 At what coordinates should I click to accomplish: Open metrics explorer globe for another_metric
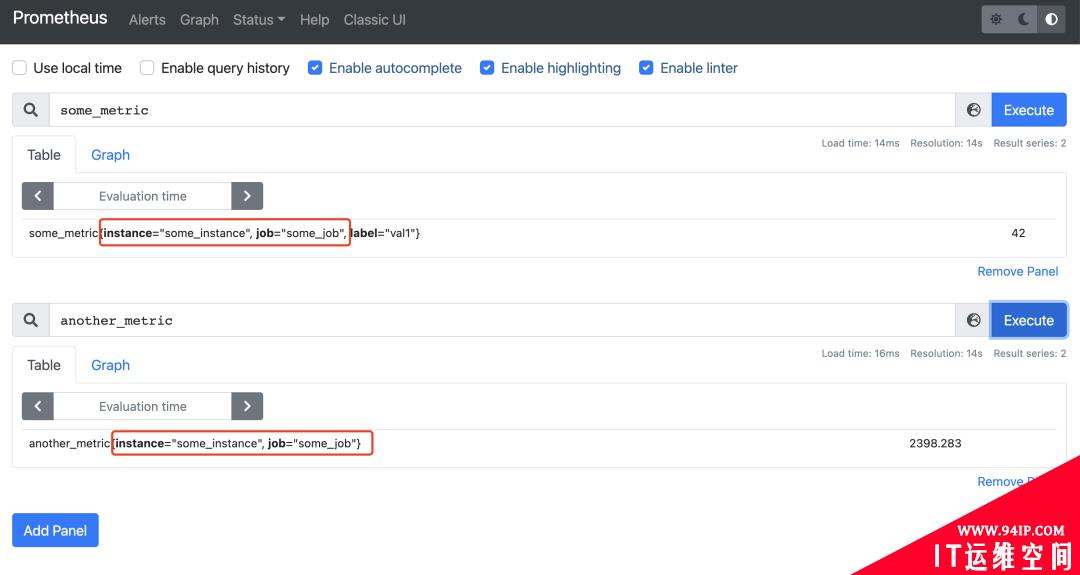click(x=973, y=320)
